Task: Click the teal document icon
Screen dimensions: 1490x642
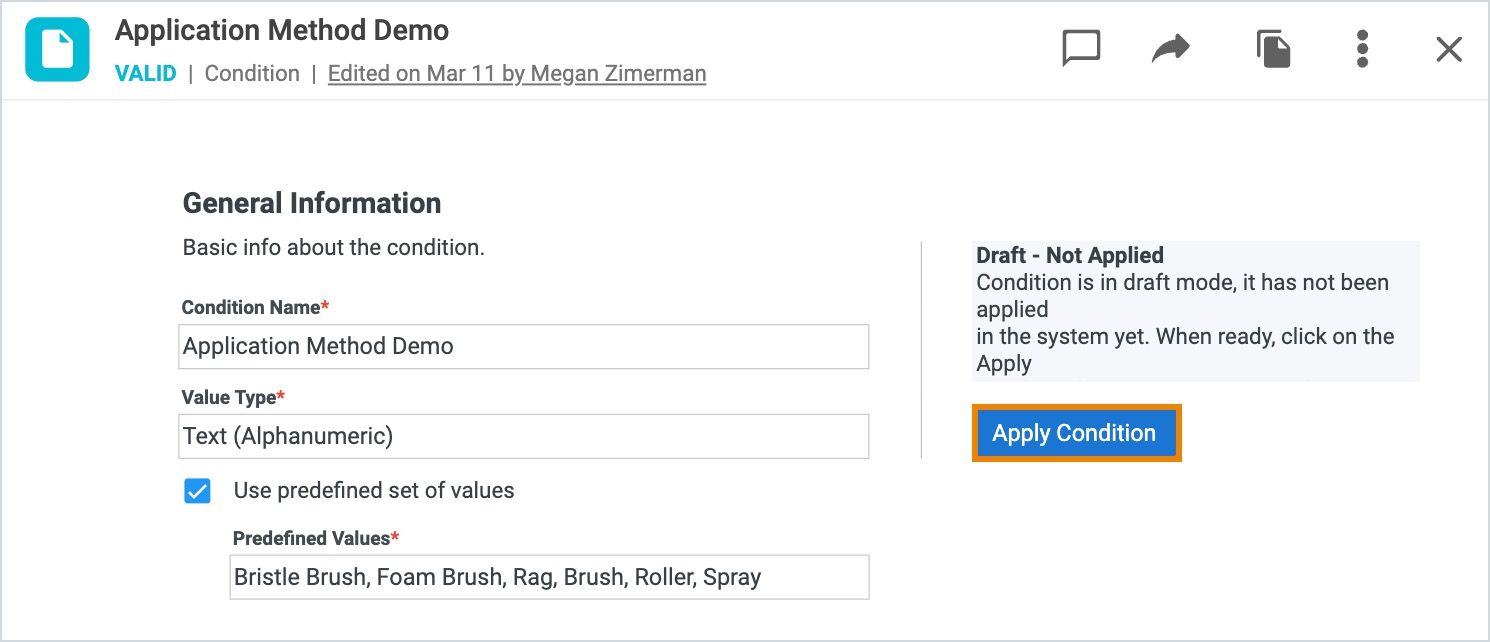Action: [58, 49]
